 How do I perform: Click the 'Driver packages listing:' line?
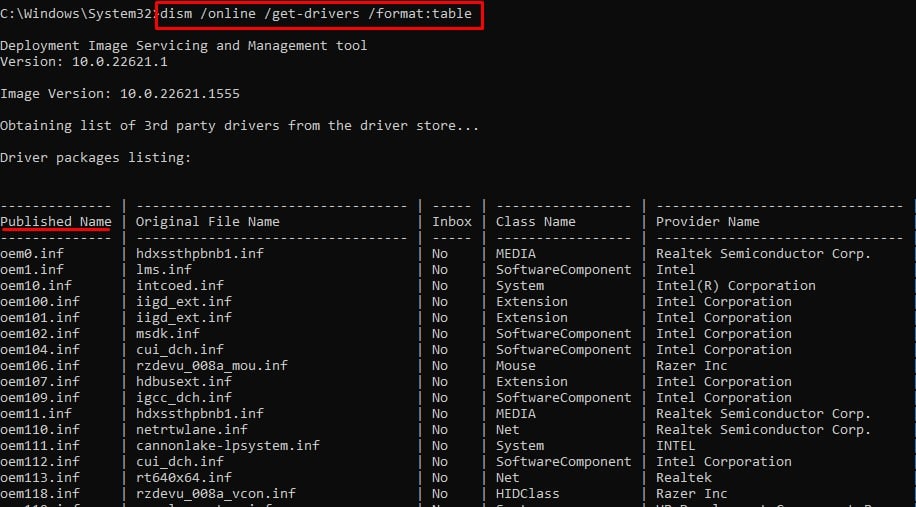[x=95, y=158]
